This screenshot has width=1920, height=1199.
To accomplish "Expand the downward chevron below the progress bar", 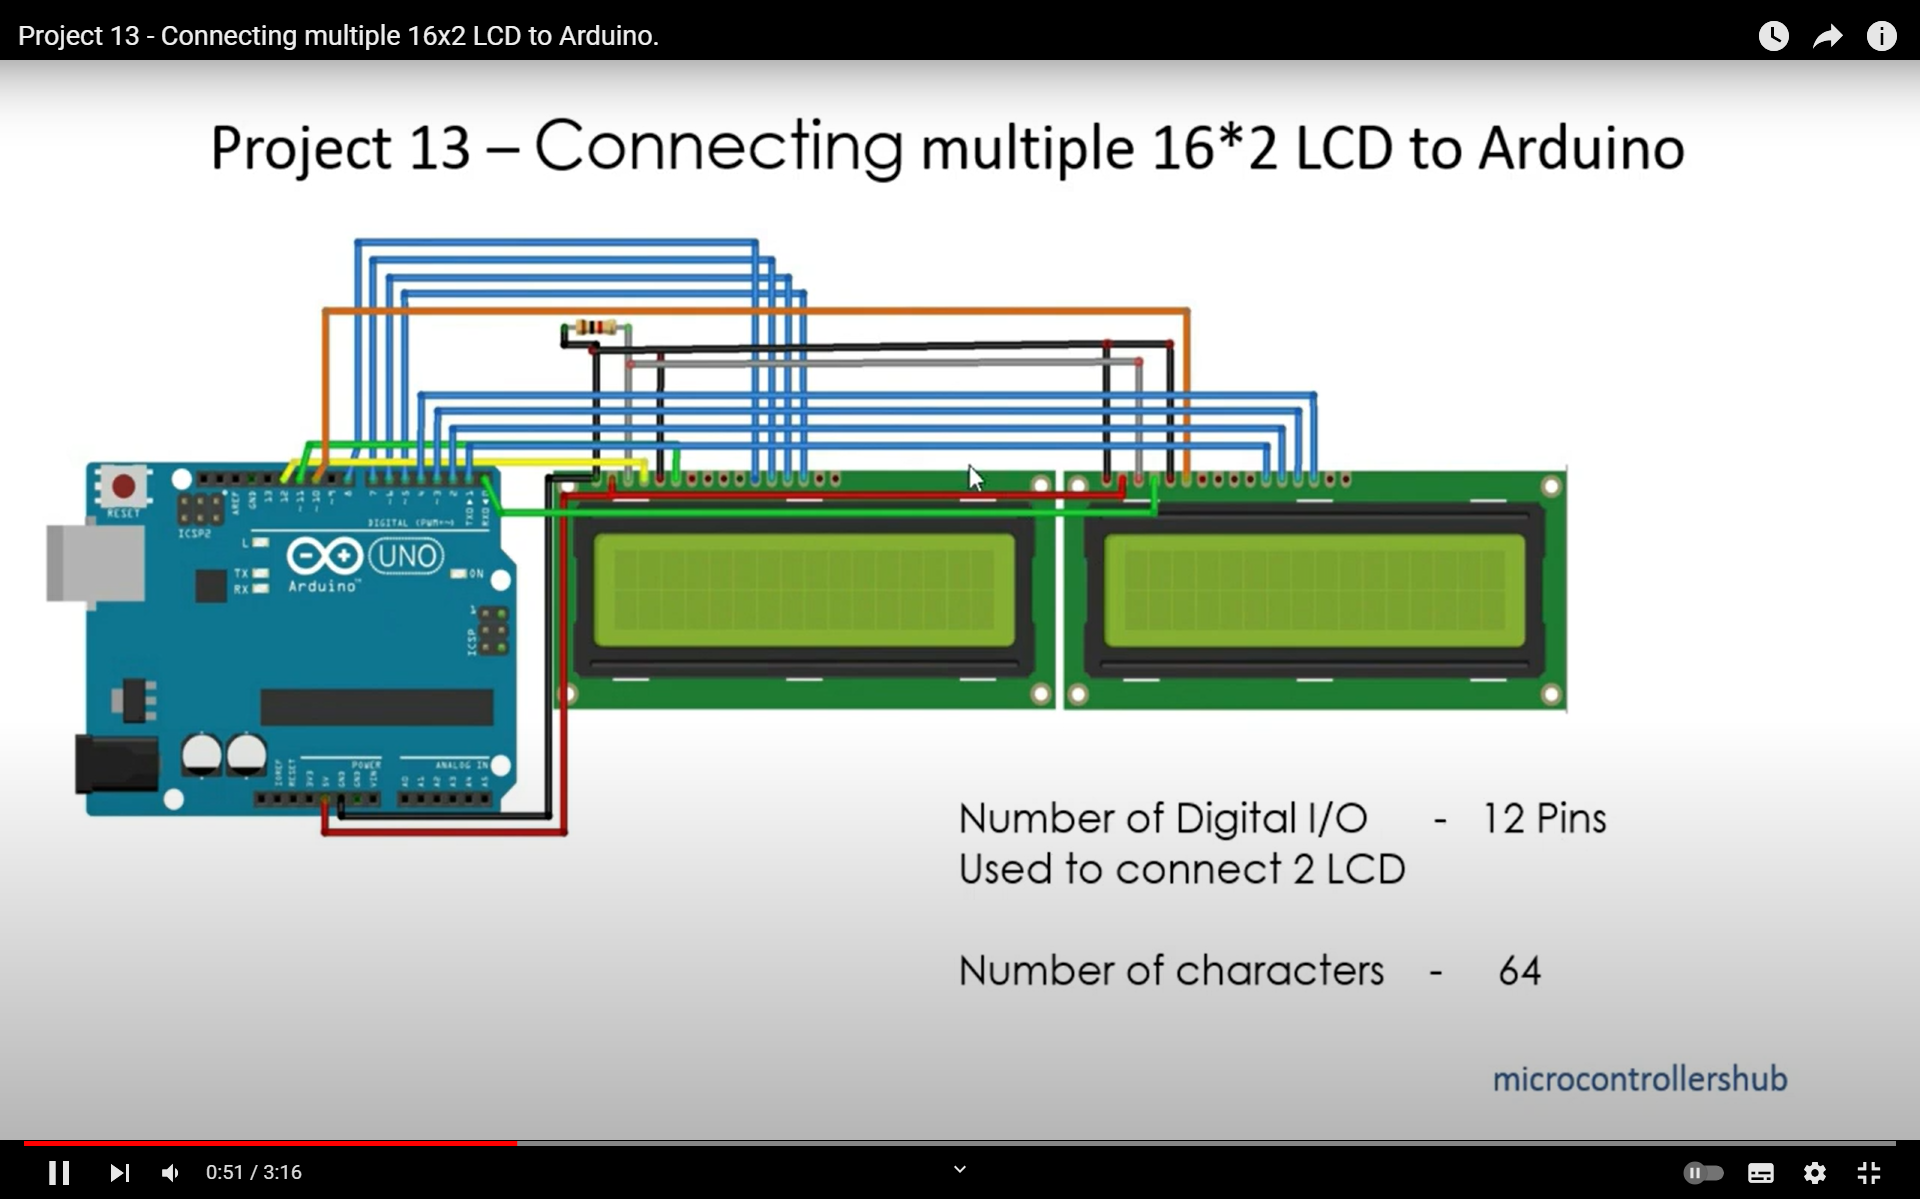I will 959,1168.
